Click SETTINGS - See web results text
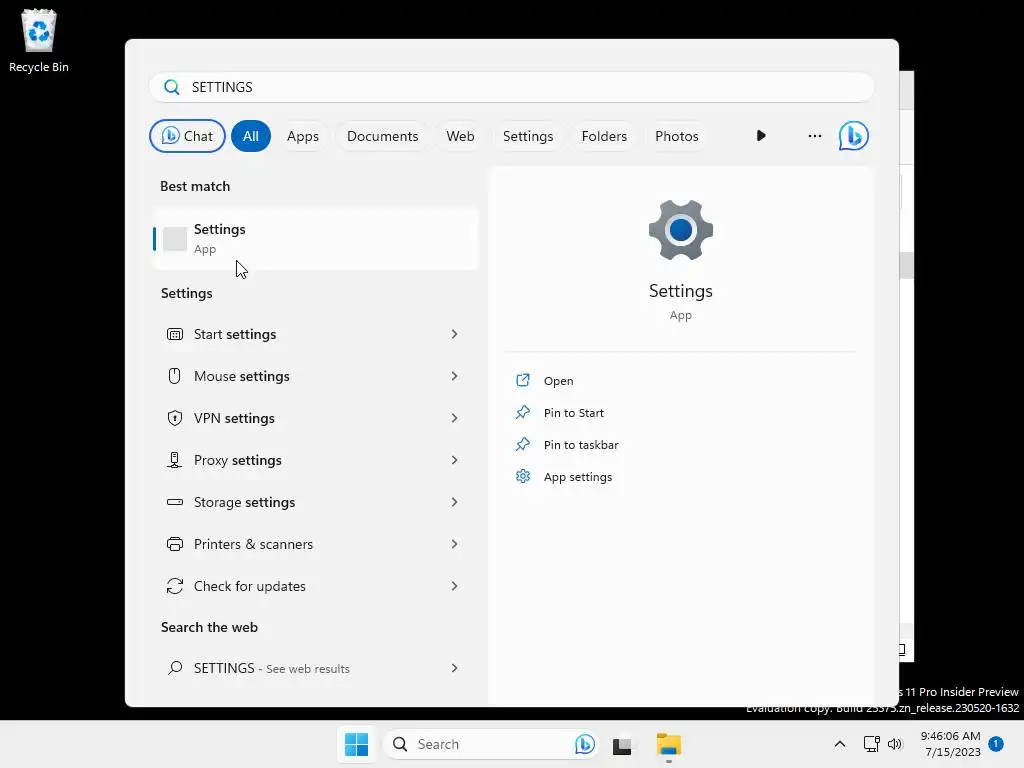Screen dimensions: 1024x768 (272, 668)
